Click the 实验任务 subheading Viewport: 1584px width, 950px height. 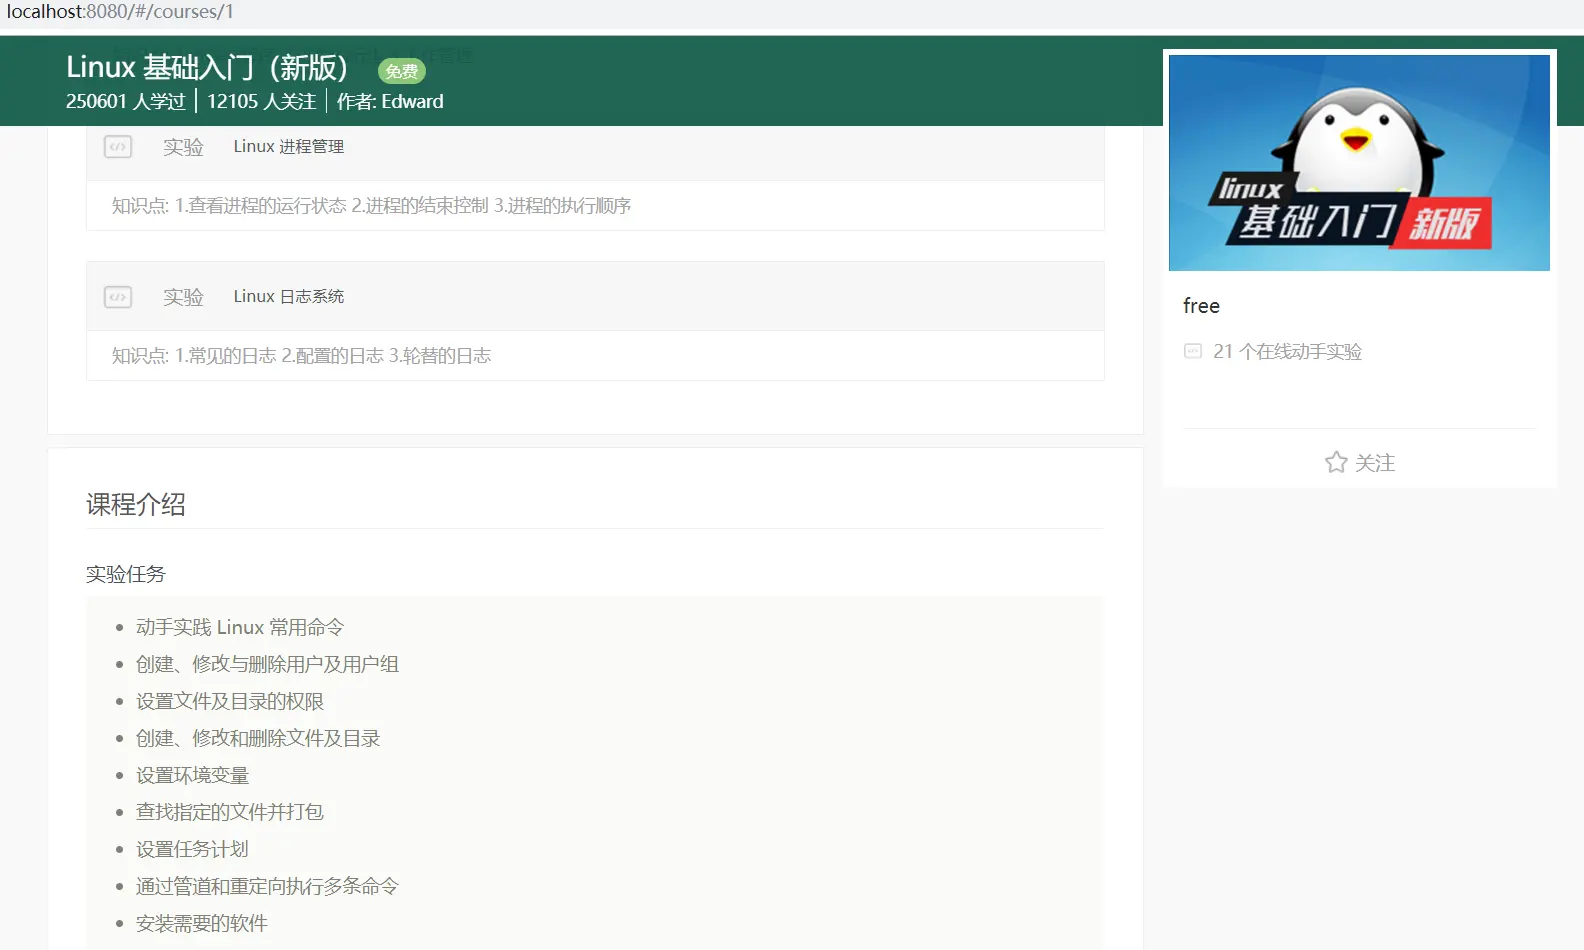point(126,574)
